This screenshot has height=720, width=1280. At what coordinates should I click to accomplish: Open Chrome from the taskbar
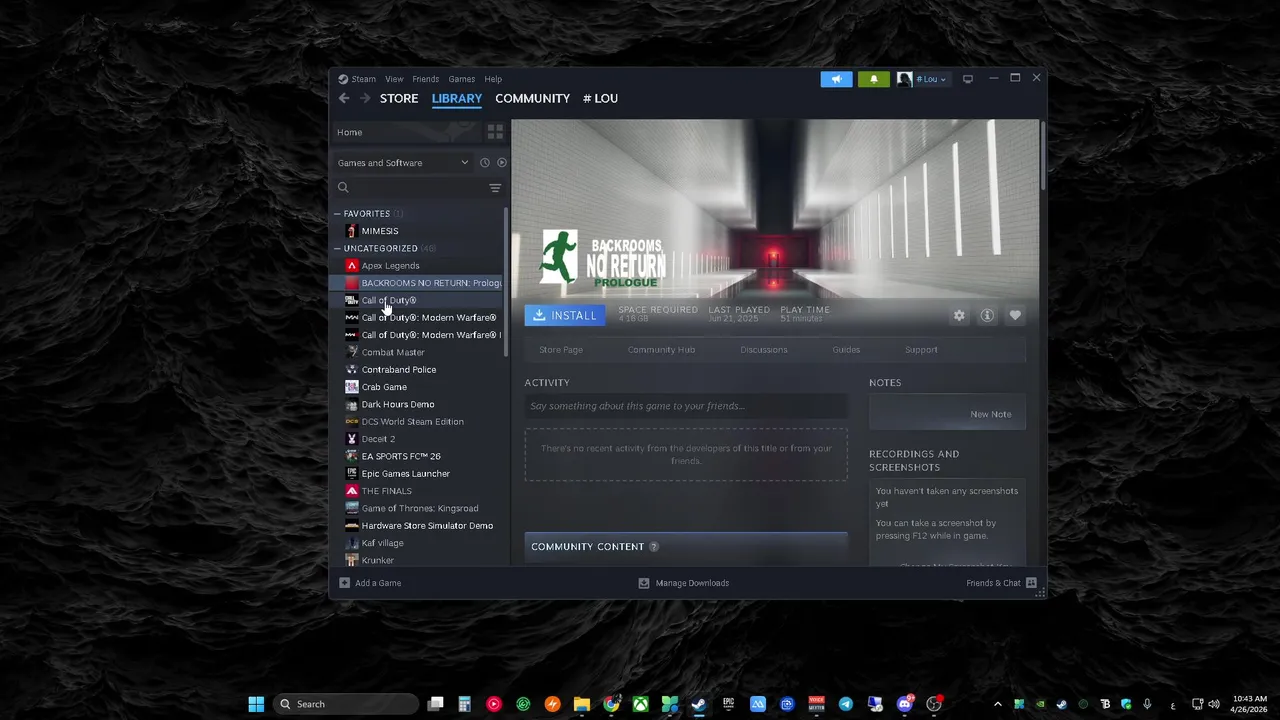coord(611,704)
